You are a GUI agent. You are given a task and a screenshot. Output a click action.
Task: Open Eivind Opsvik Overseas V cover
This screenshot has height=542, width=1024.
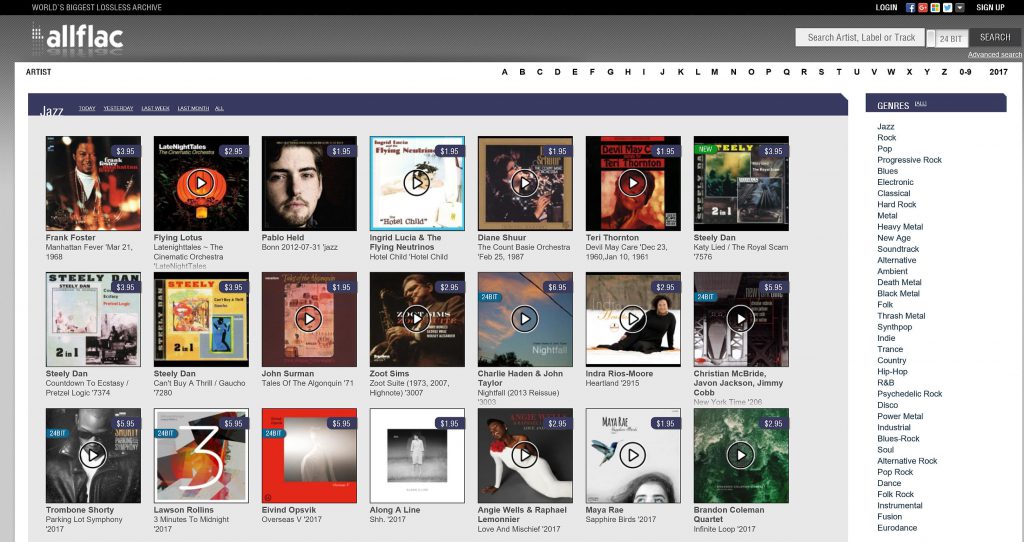coord(309,455)
